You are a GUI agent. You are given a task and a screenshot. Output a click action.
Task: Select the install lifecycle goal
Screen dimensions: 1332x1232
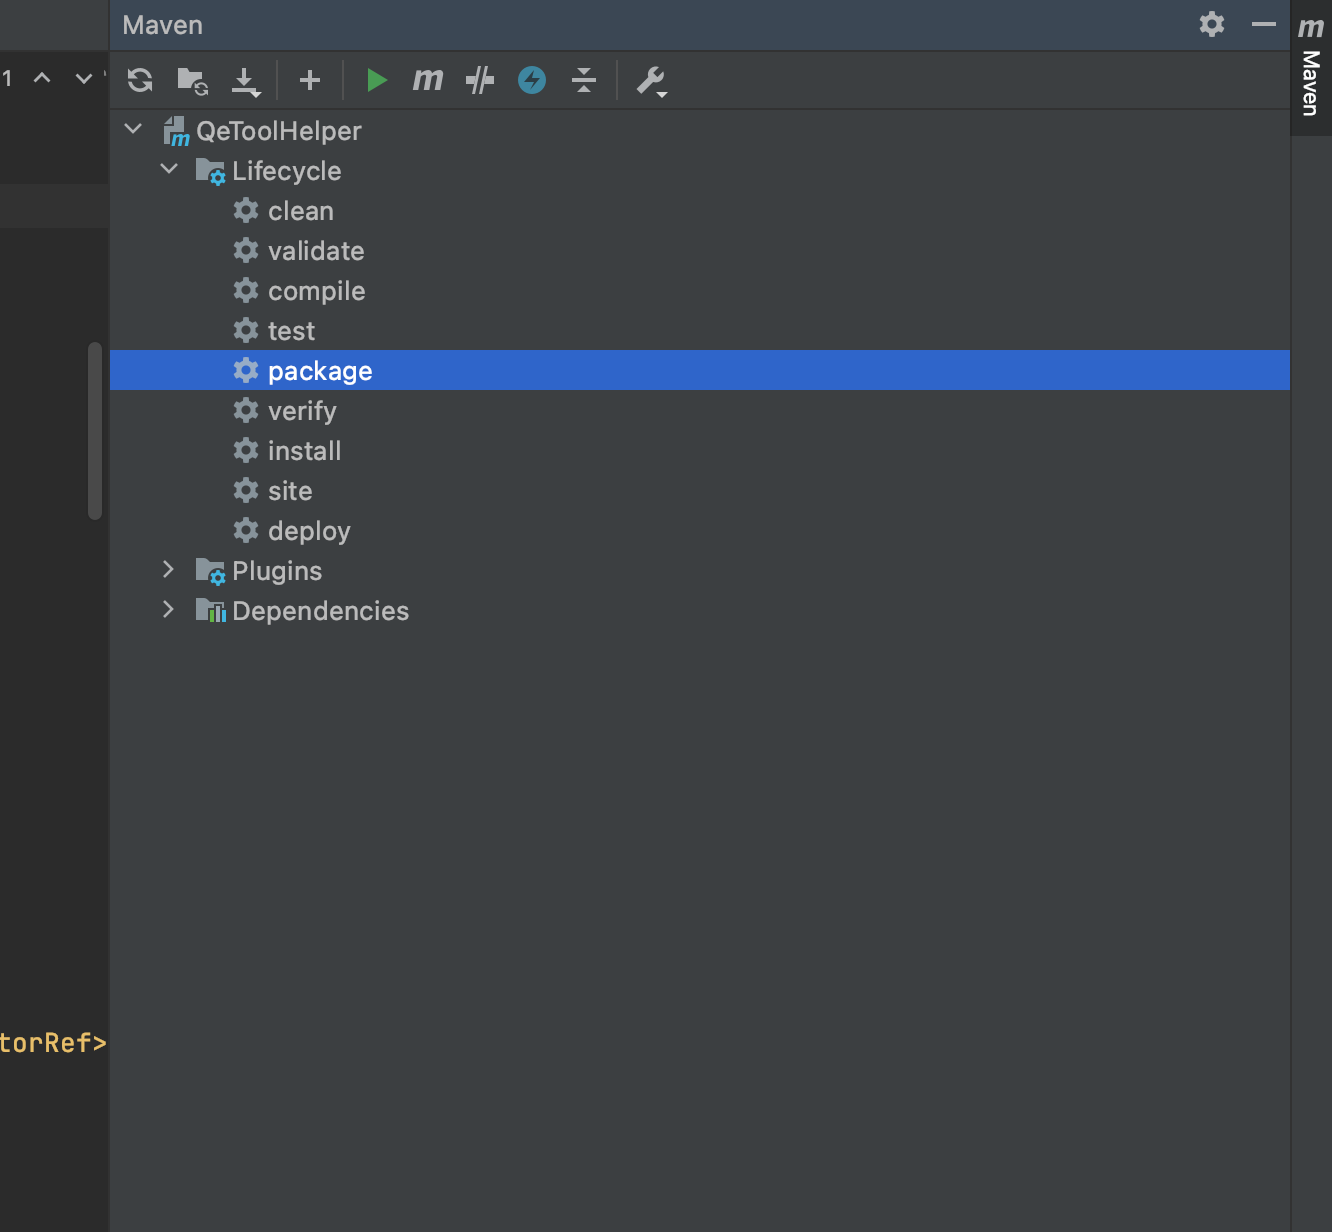click(700, 451)
